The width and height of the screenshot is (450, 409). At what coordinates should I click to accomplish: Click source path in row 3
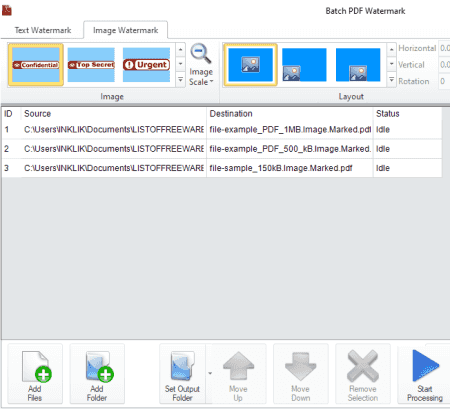(114, 168)
